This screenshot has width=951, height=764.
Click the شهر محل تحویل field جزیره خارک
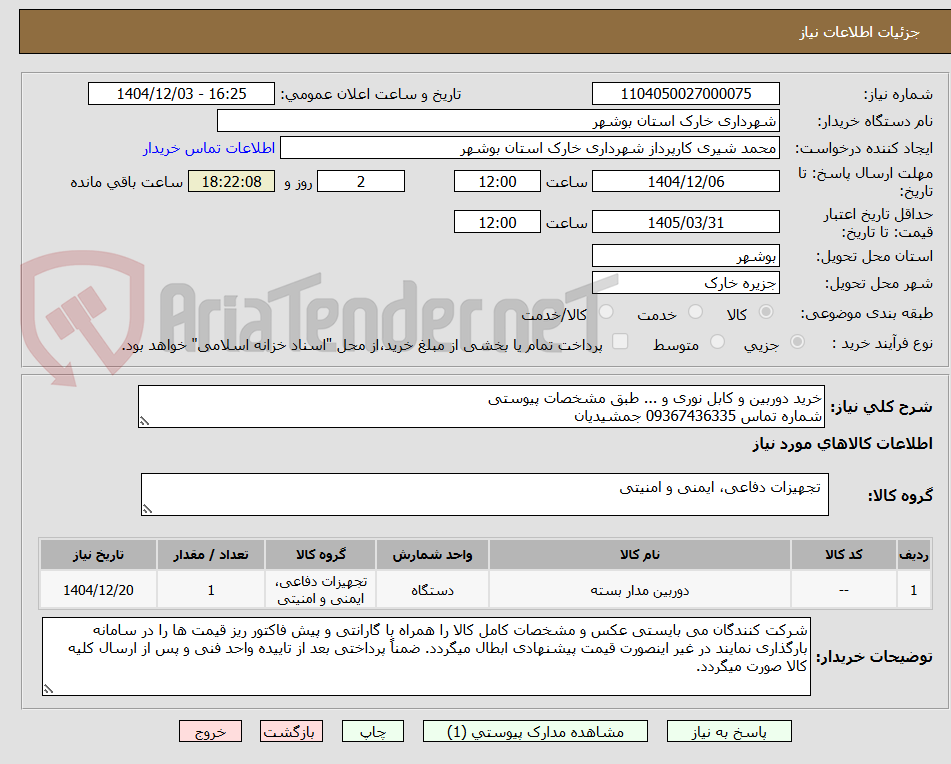point(685,283)
